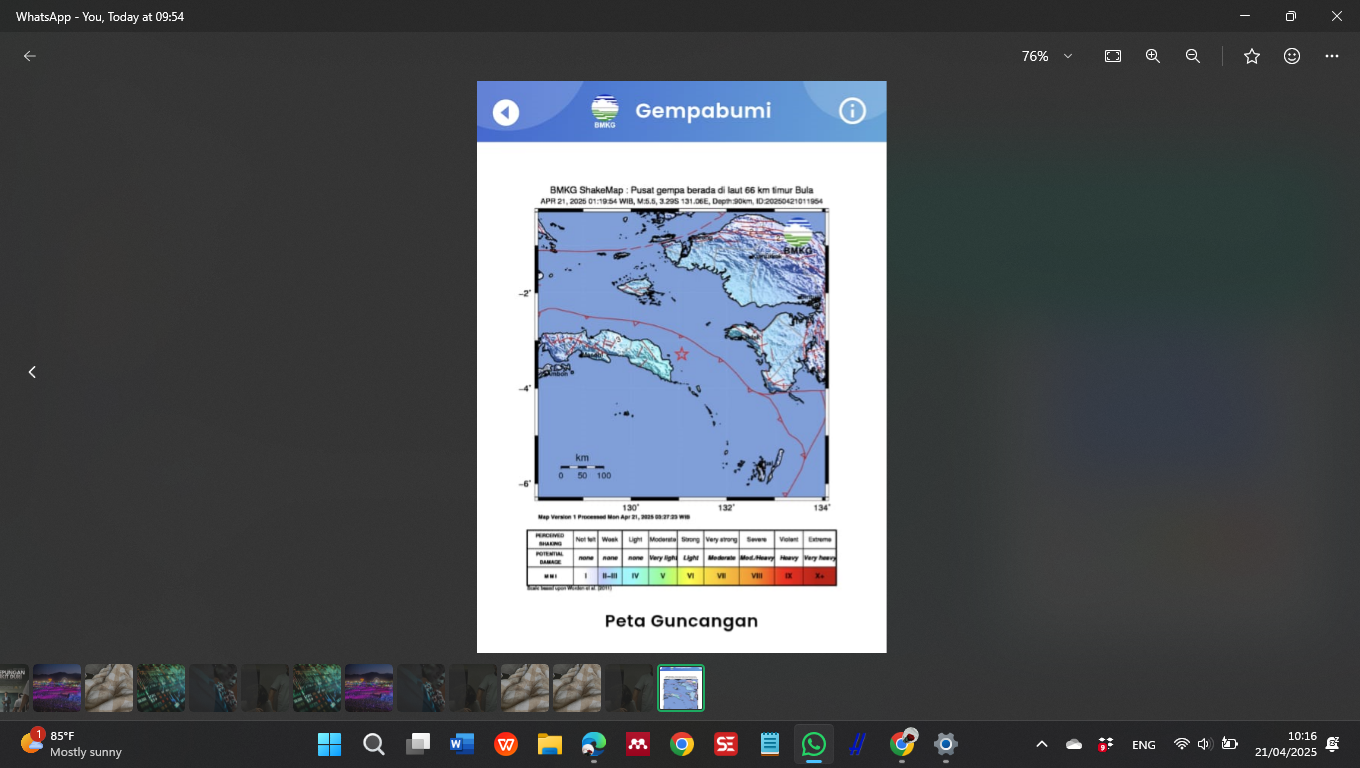
Task: Open the Windows Start menu
Action: 329,744
